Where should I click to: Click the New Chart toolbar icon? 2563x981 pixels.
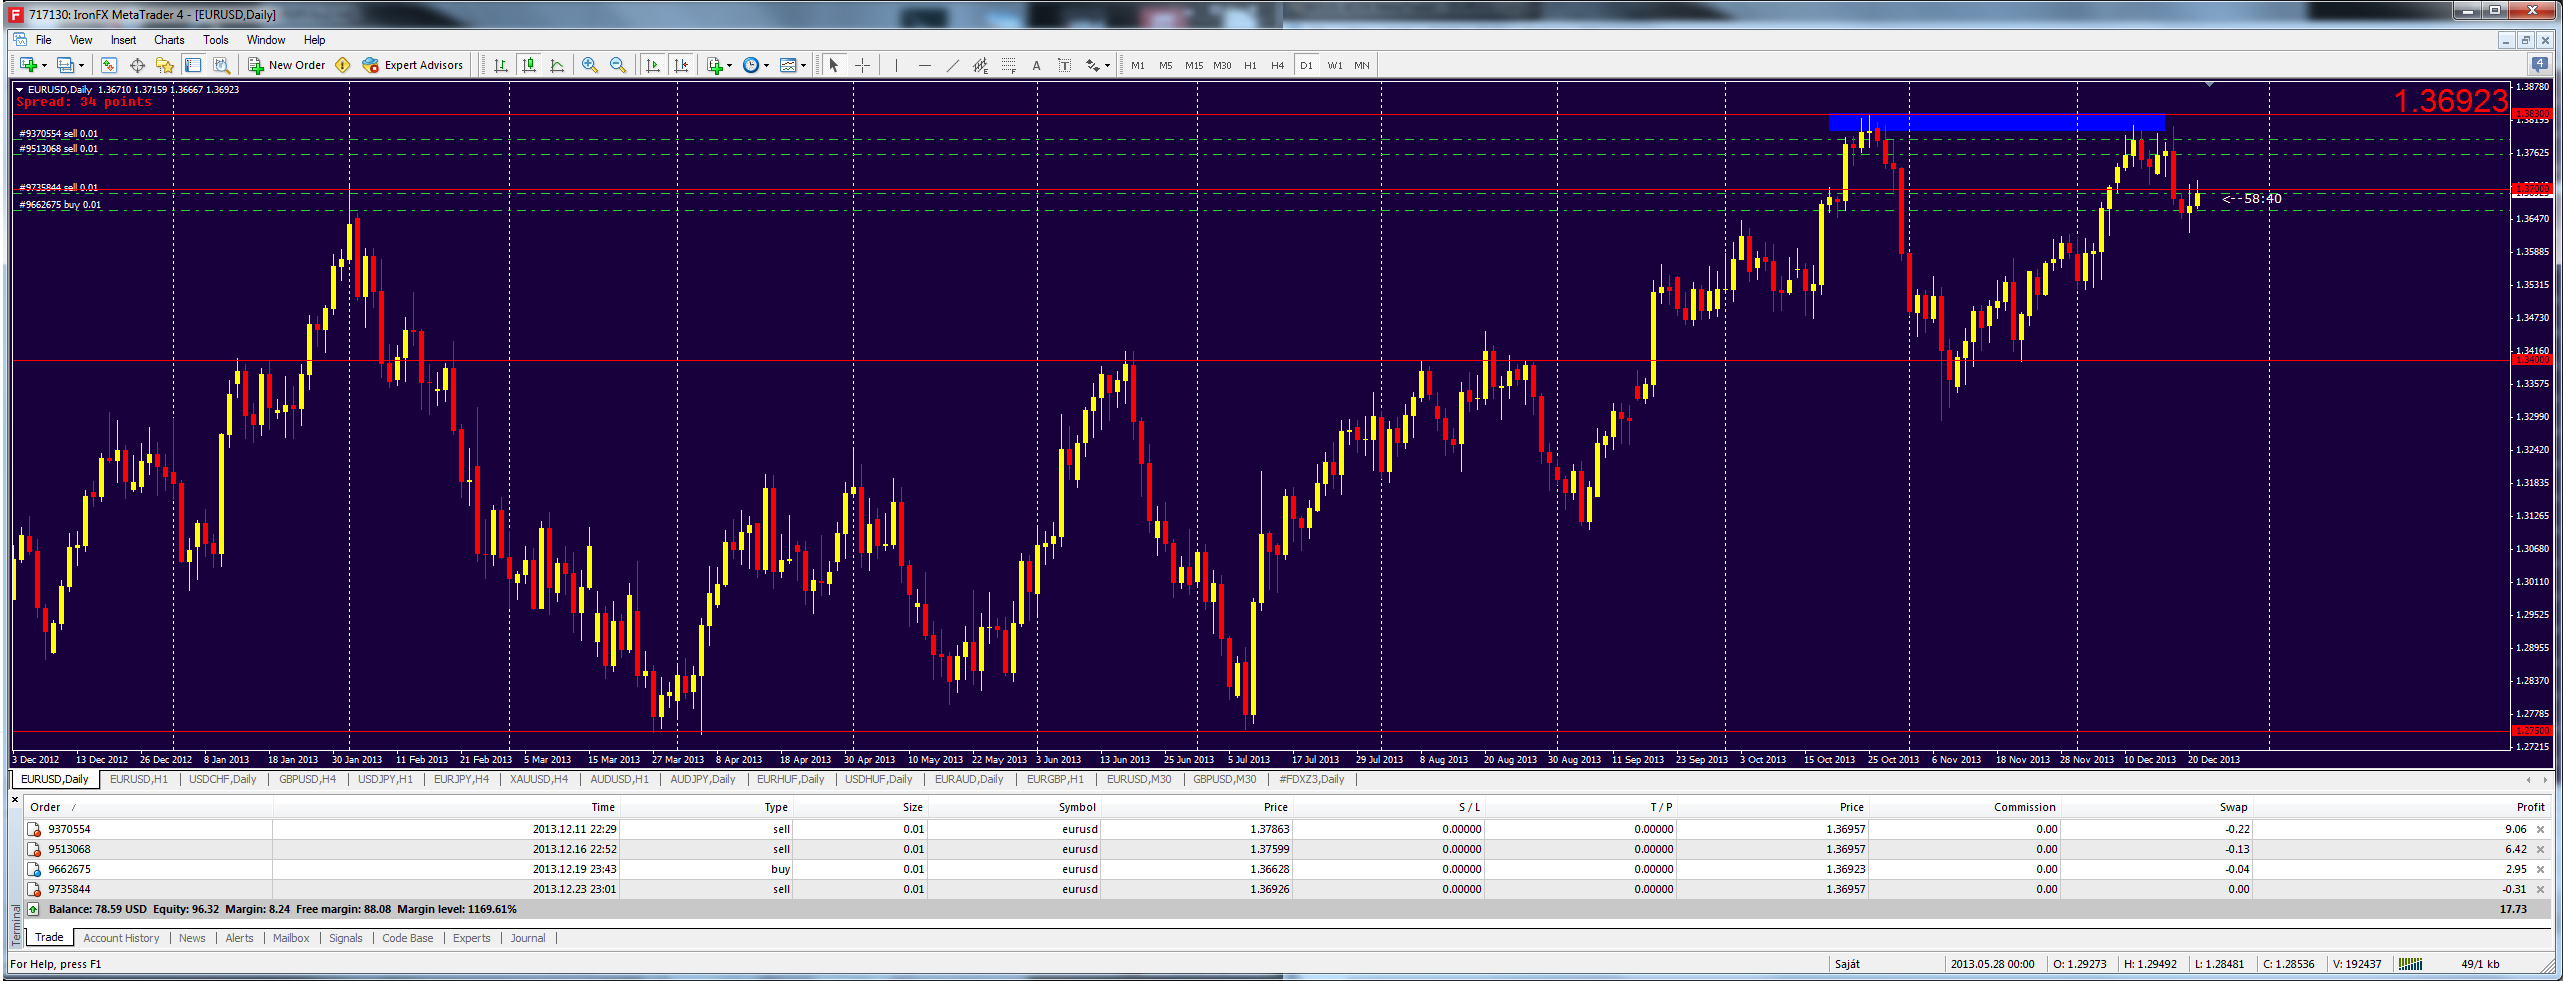[28, 65]
